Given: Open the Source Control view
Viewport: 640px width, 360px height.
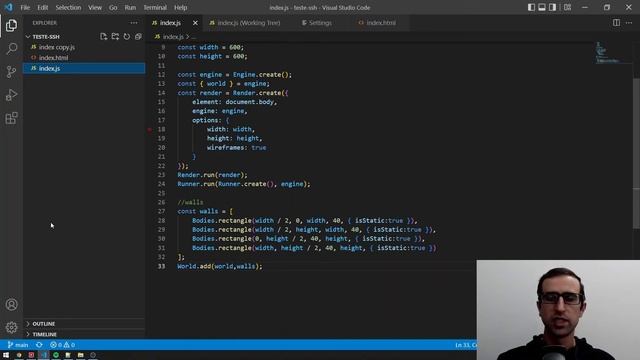Looking at the screenshot, I should click(x=11, y=72).
